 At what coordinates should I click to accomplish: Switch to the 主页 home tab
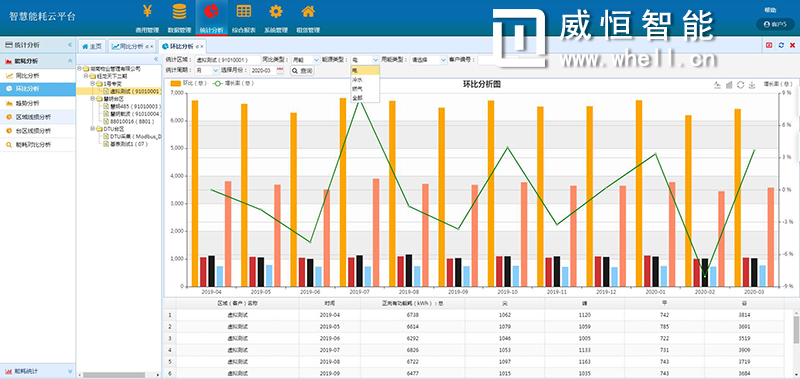tap(92, 46)
